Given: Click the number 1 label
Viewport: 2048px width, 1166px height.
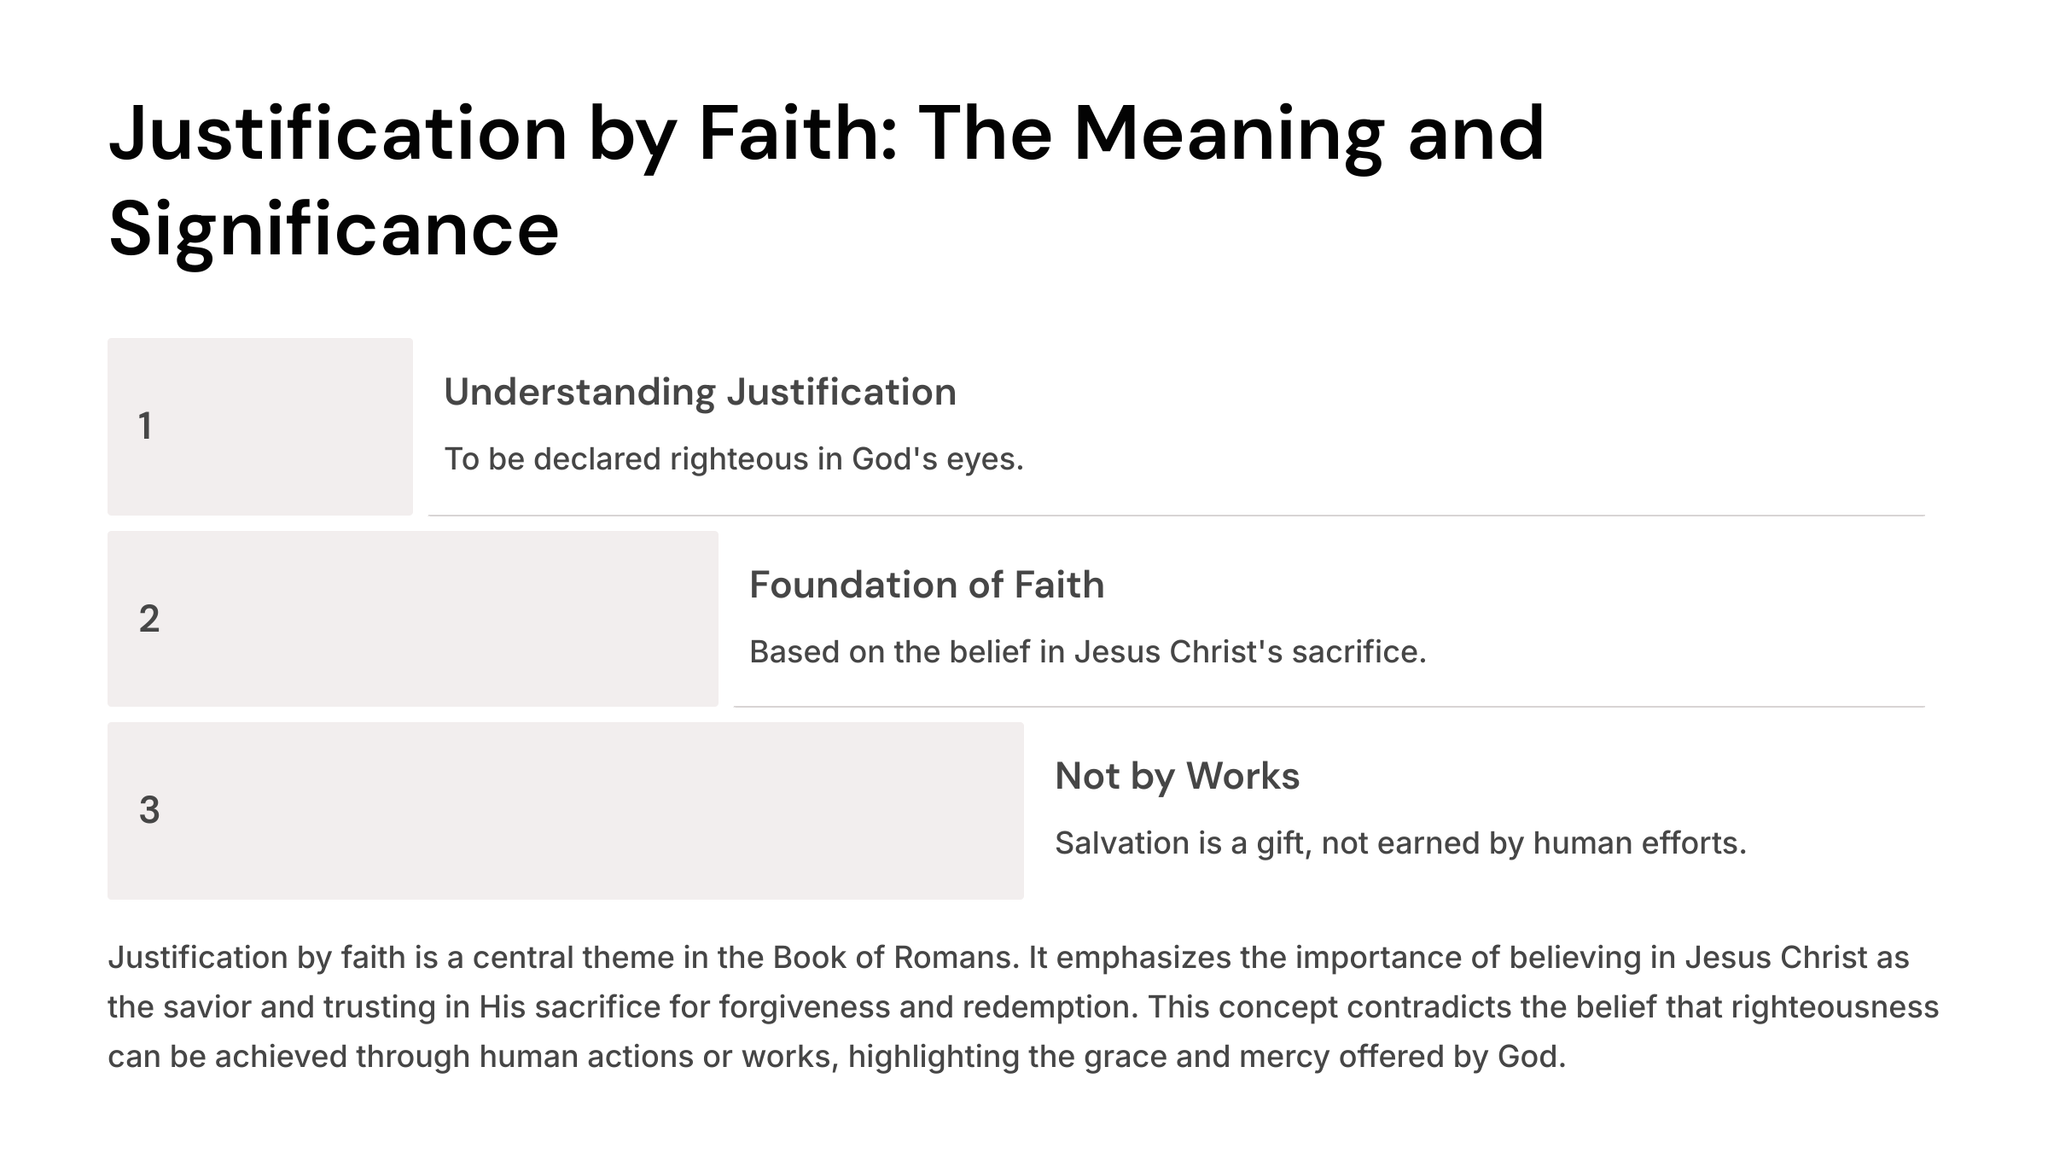Looking at the screenshot, I should tap(145, 427).
